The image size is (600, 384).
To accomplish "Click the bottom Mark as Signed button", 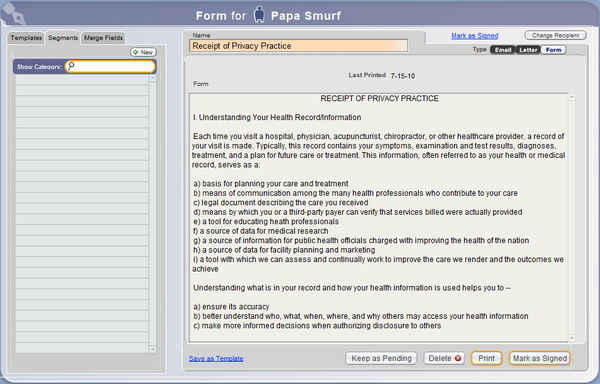I will click(x=540, y=358).
